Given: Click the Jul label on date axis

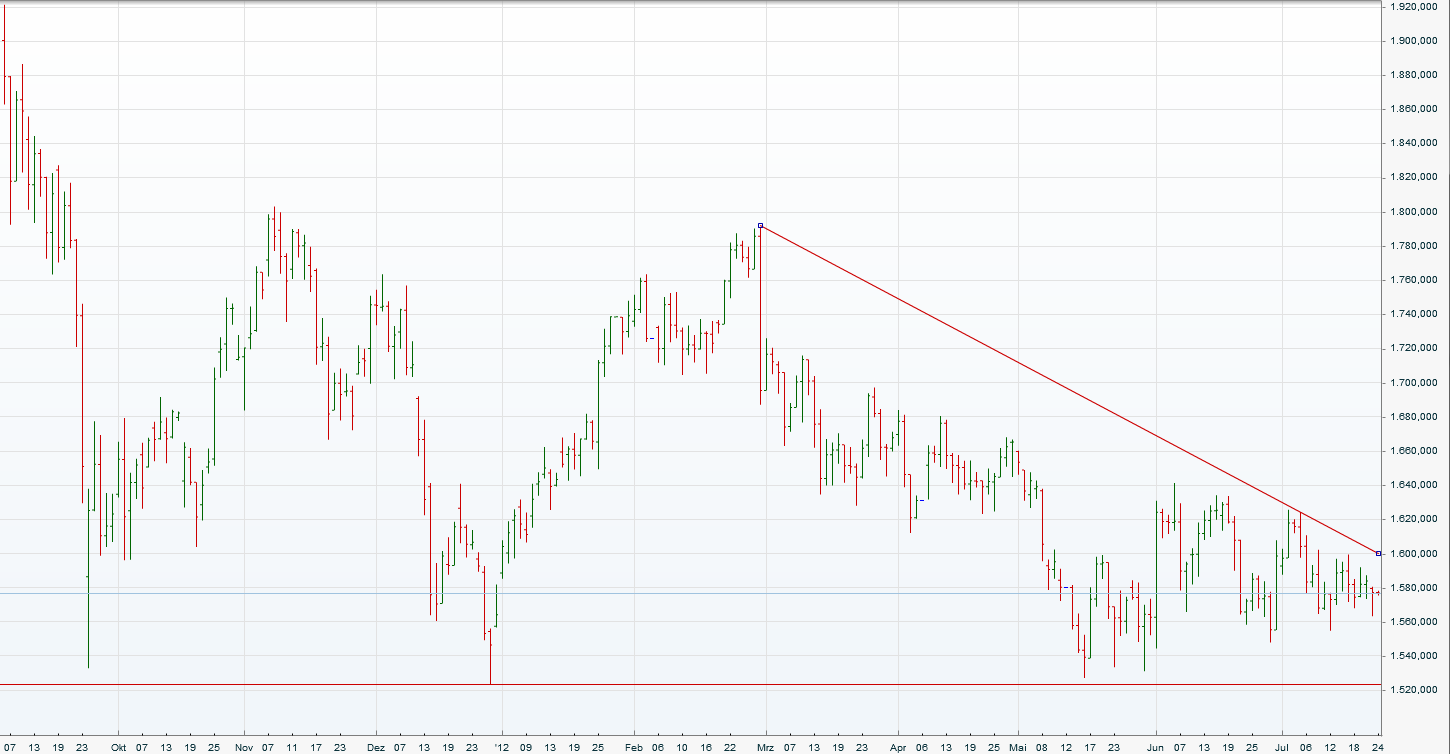Looking at the screenshot, I should pyautogui.click(x=1282, y=747).
